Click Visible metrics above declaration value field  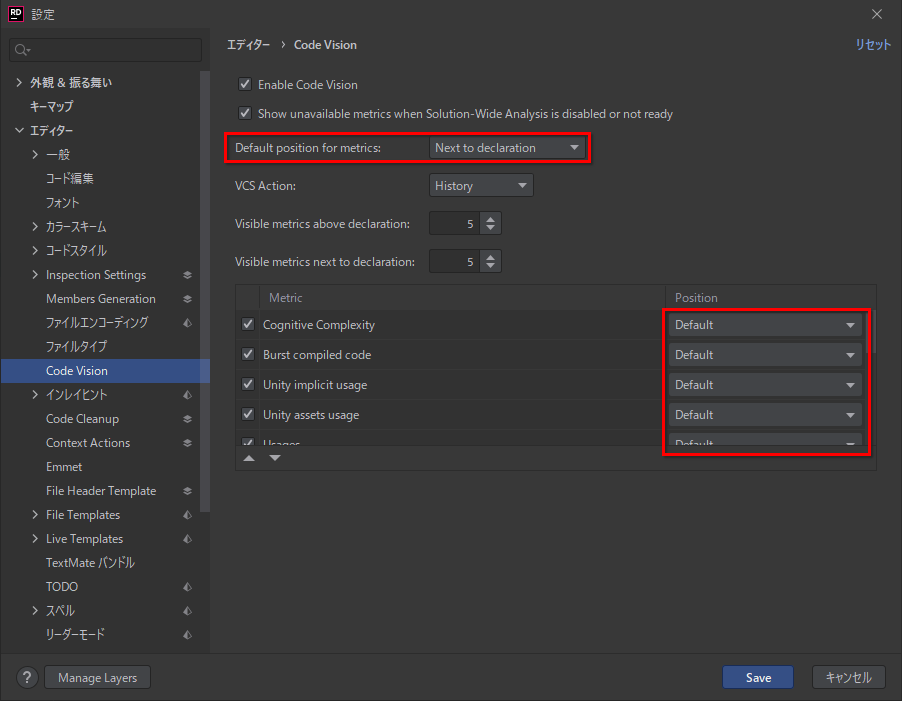(x=454, y=223)
